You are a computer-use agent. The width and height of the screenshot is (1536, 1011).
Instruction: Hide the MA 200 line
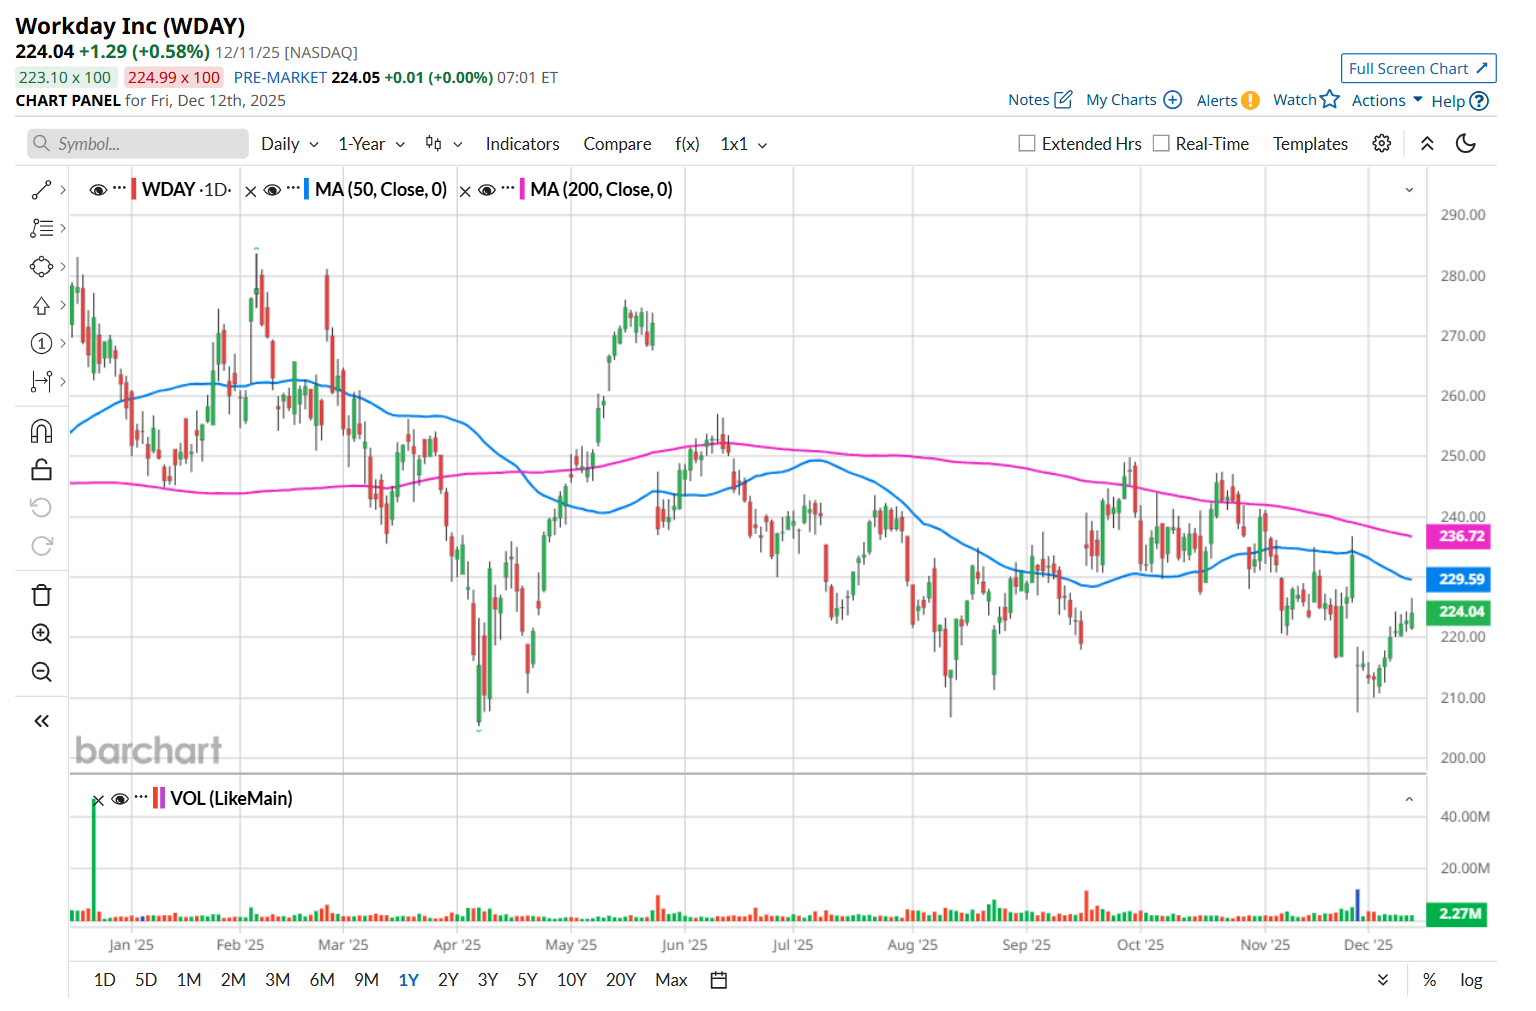[x=487, y=190]
